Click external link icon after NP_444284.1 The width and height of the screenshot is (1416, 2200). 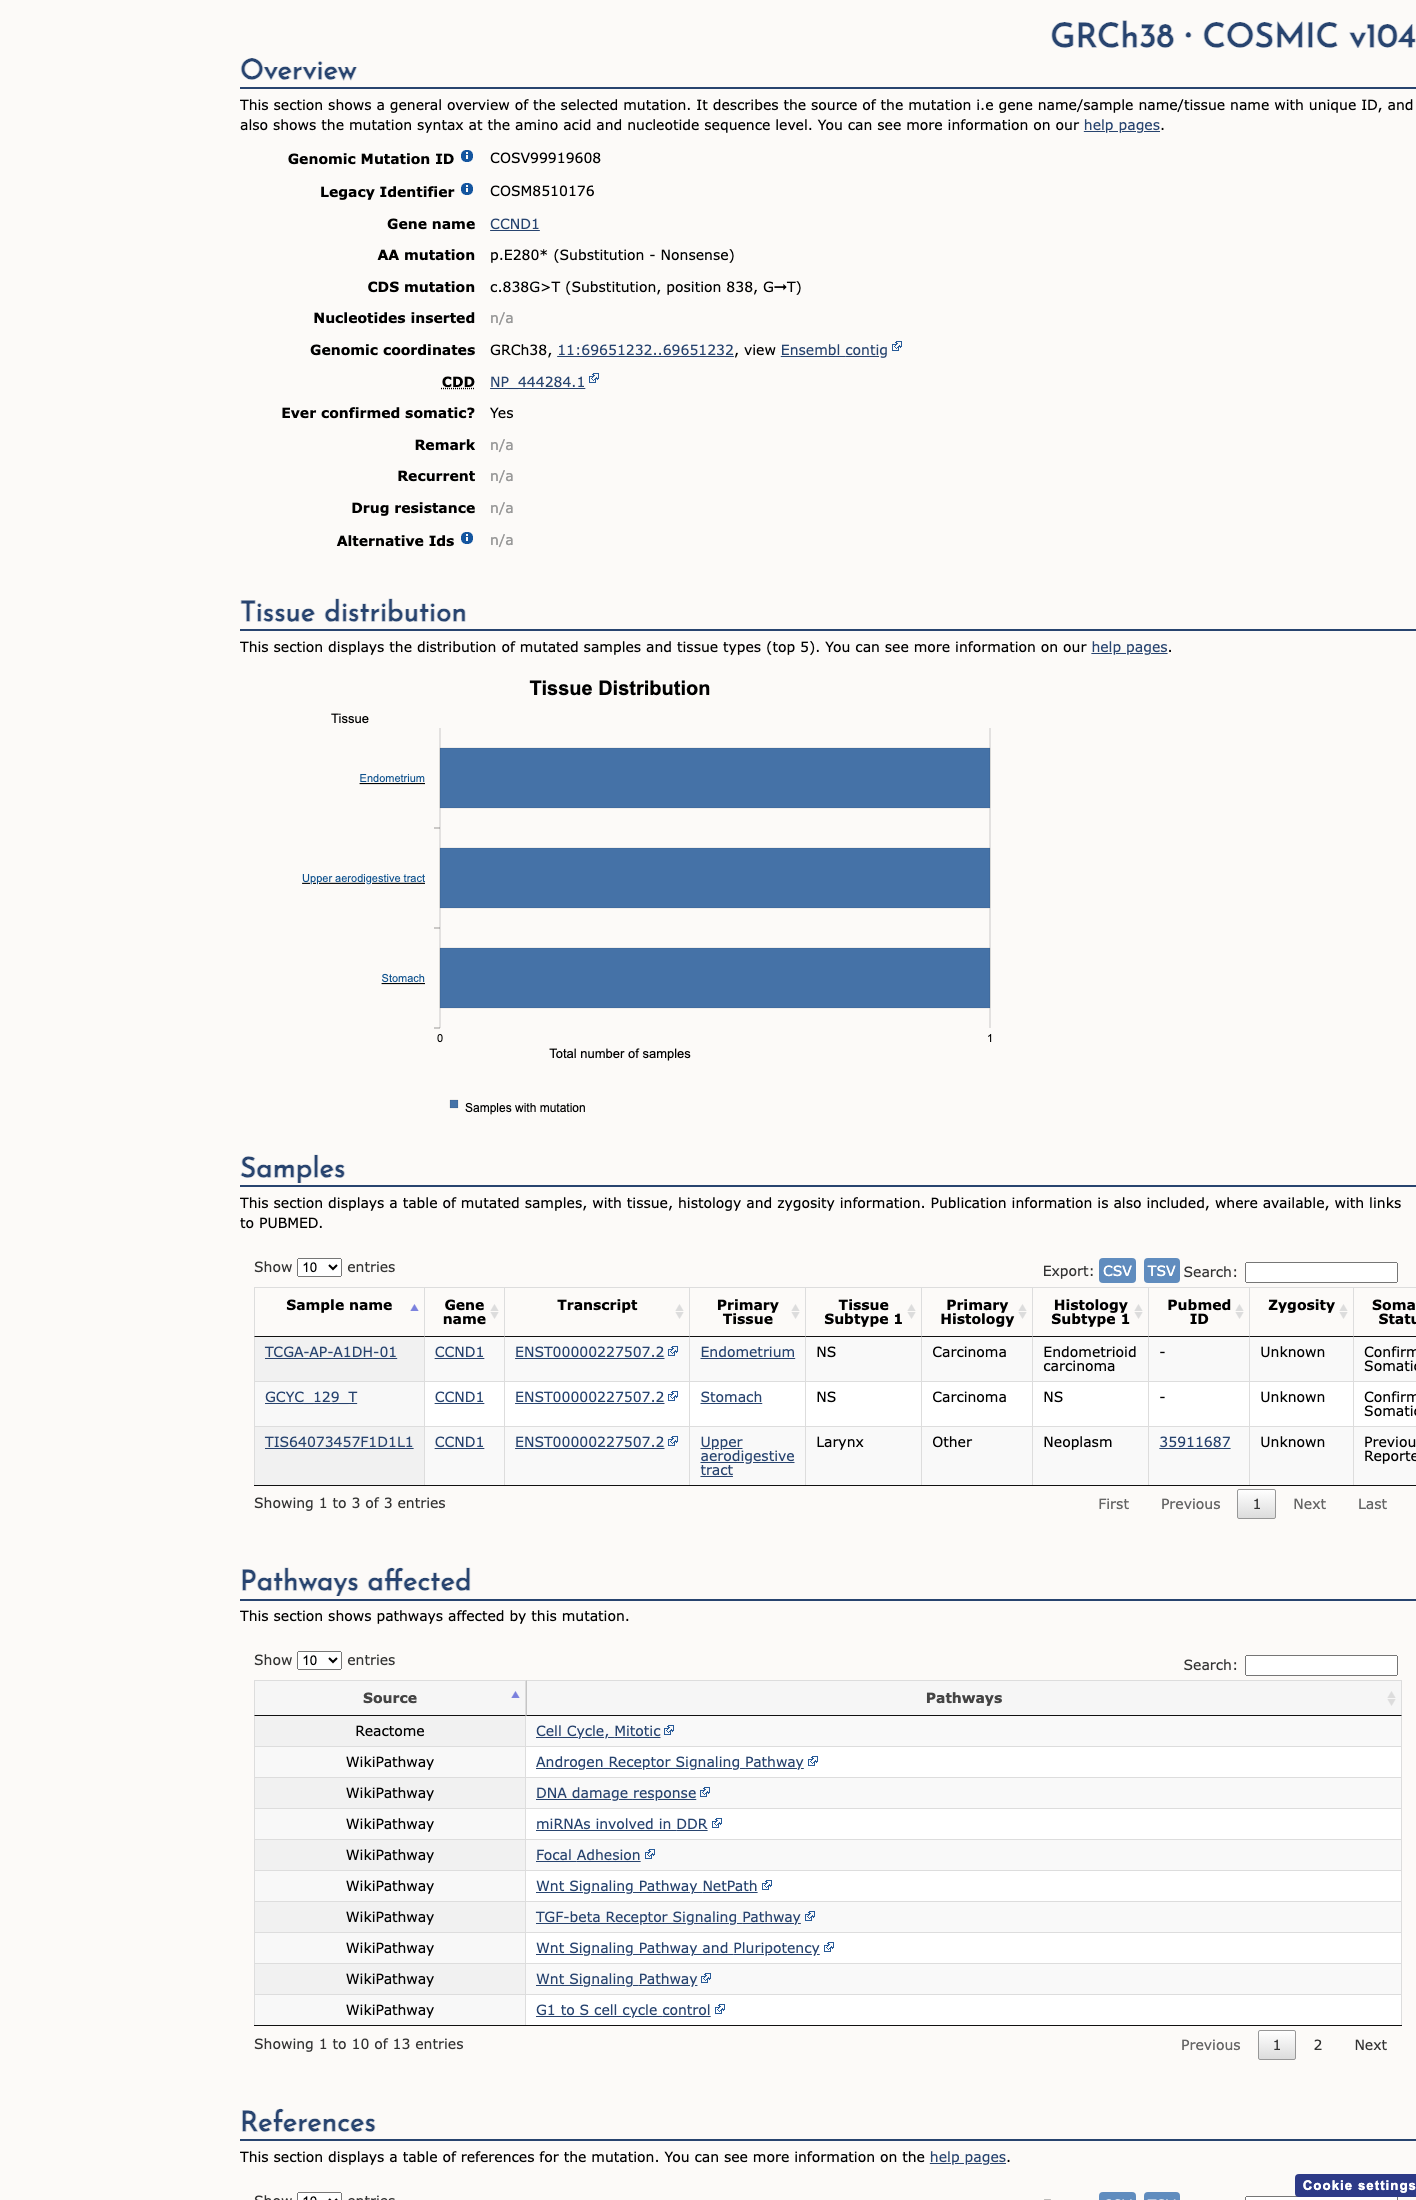[594, 379]
